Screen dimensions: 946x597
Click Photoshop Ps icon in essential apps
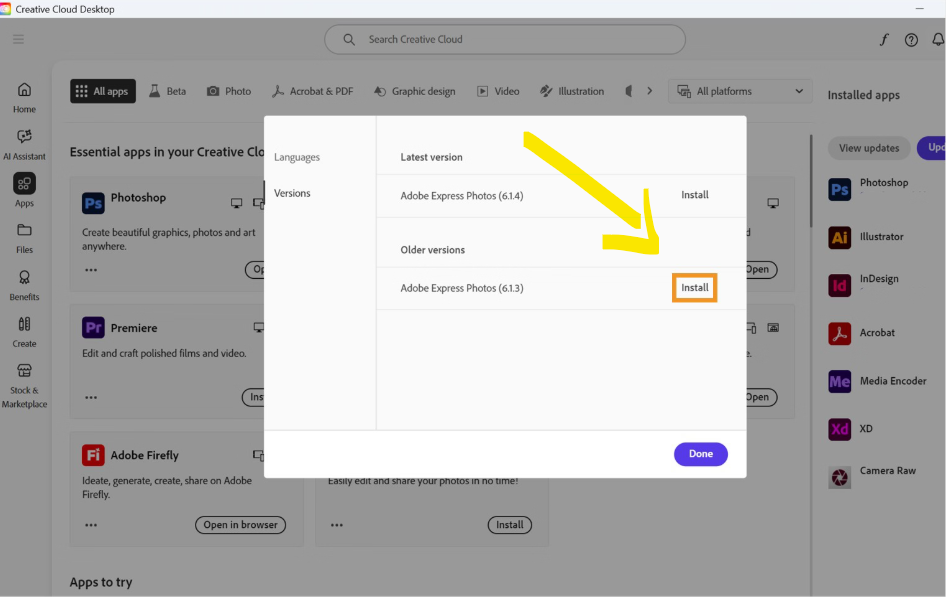(93, 203)
